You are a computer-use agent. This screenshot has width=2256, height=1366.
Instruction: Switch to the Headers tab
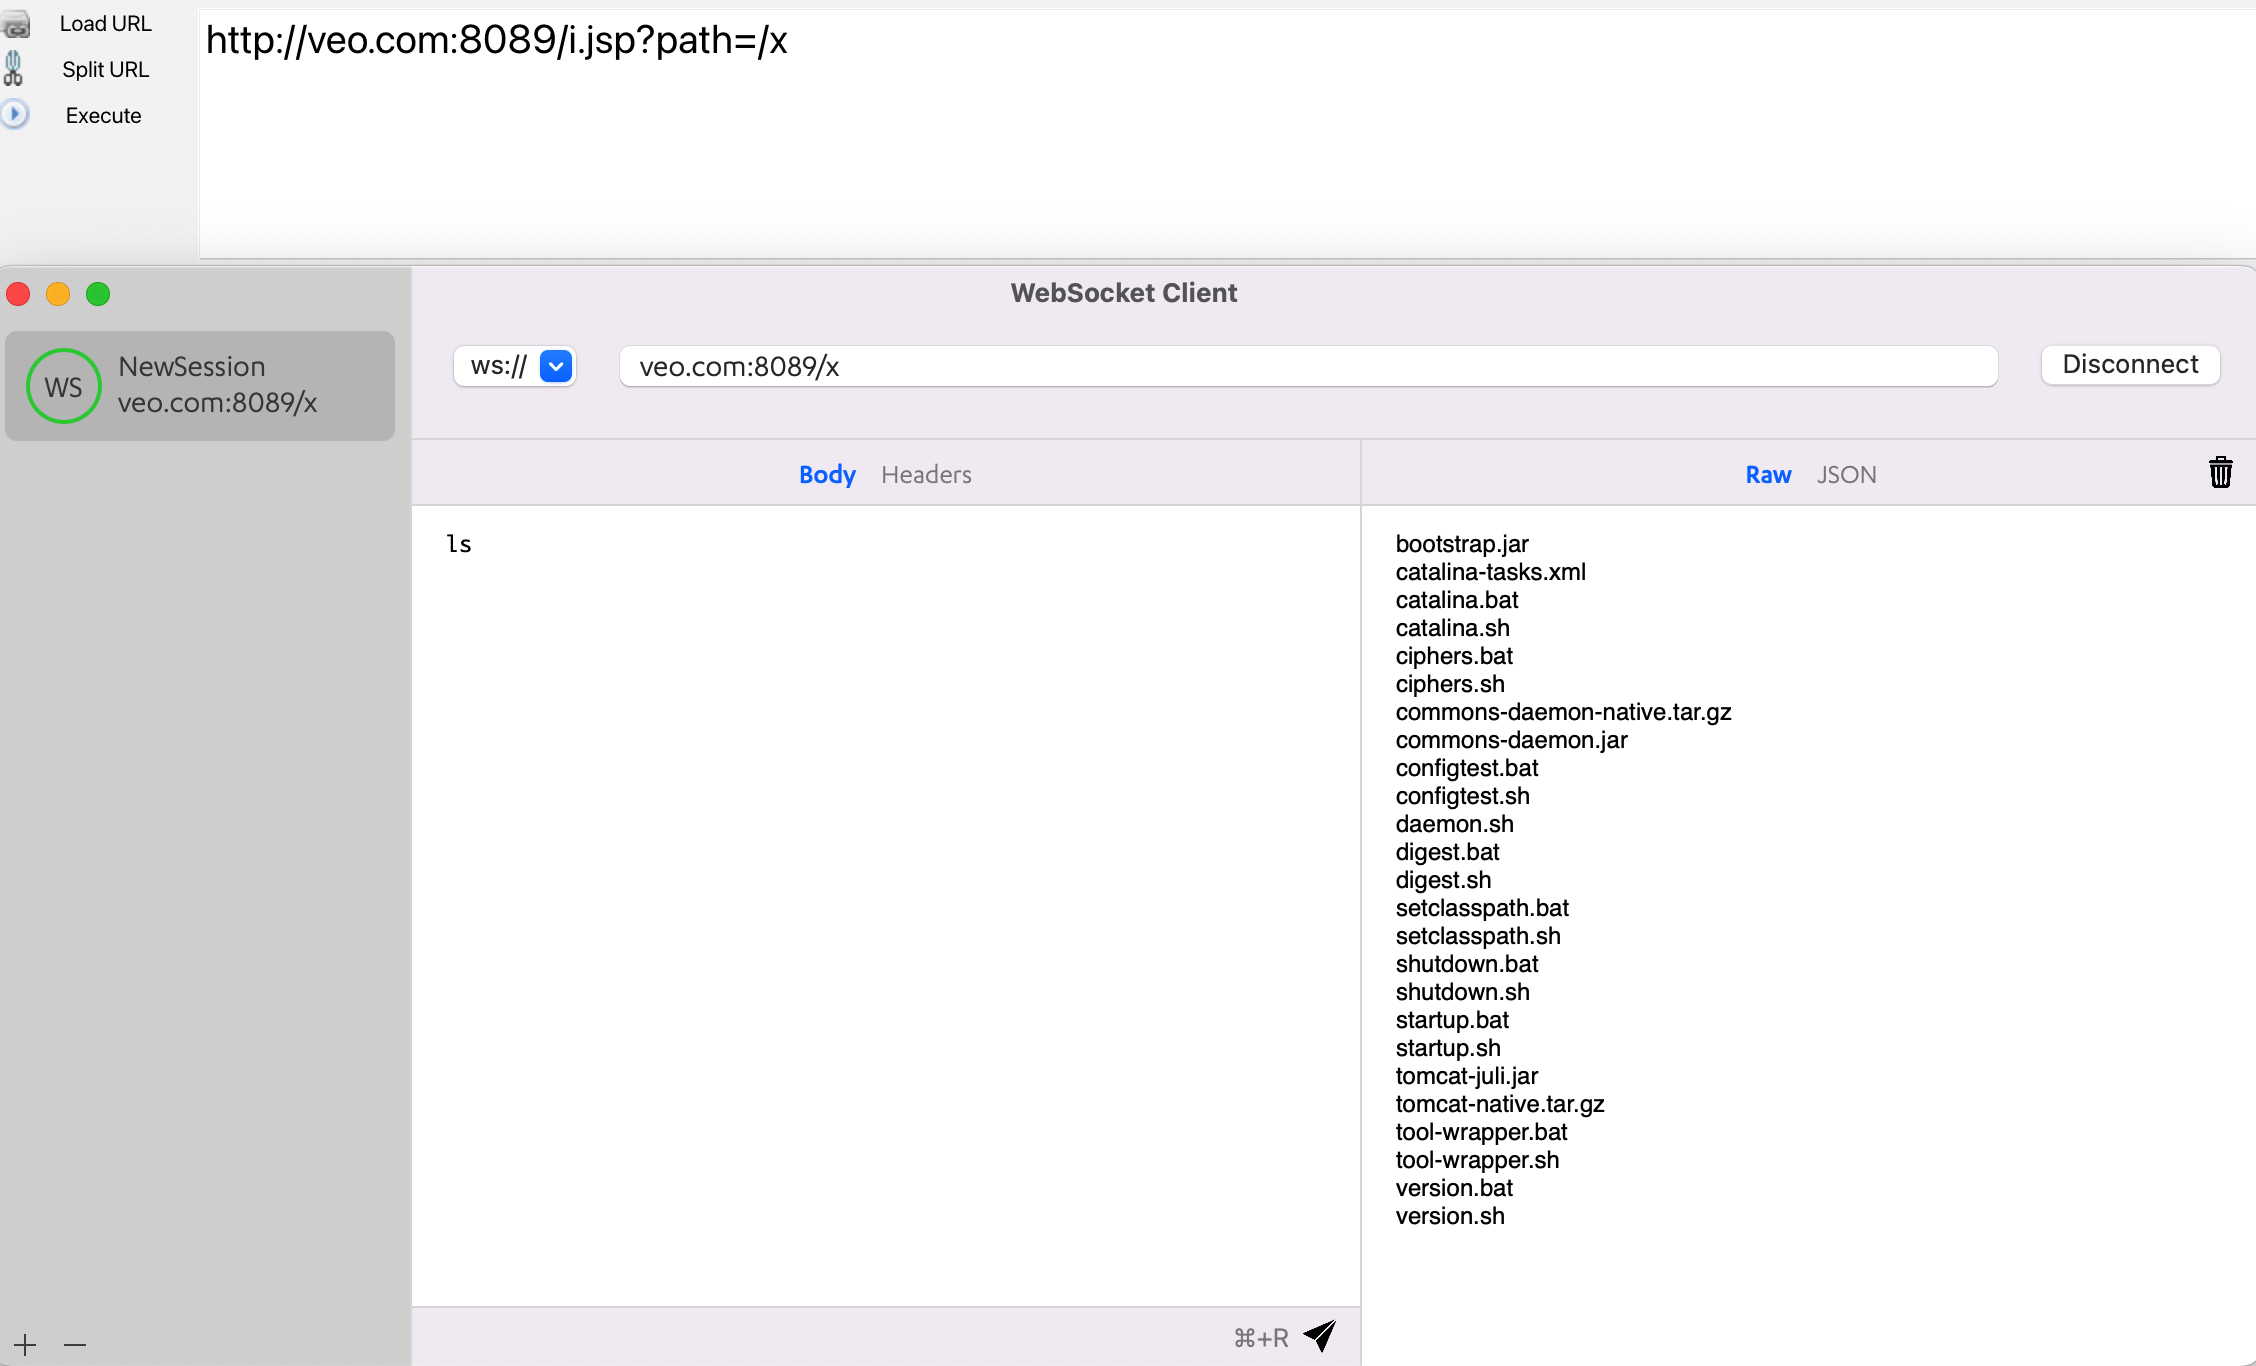point(926,474)
